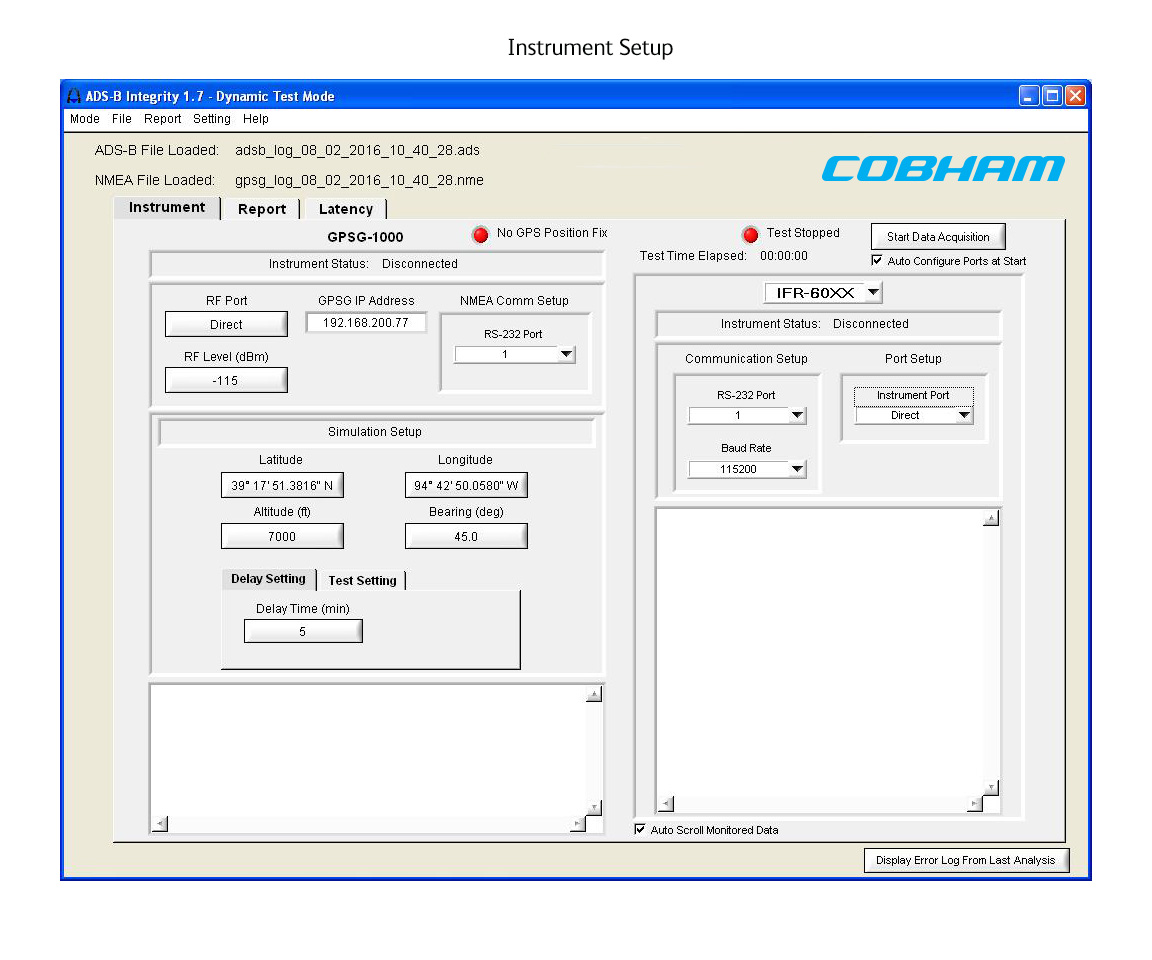Switch to the Test Setting tab

click(x=363, y=580)
